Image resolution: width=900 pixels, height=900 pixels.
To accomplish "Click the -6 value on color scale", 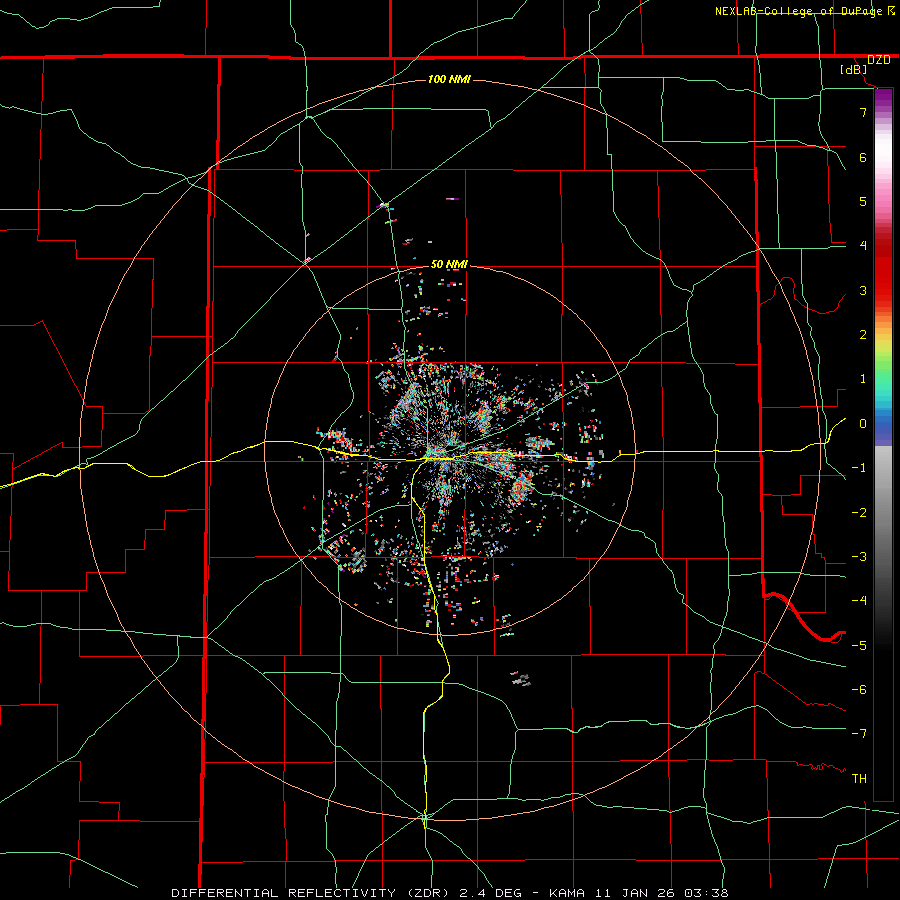I will coord(859,690).
